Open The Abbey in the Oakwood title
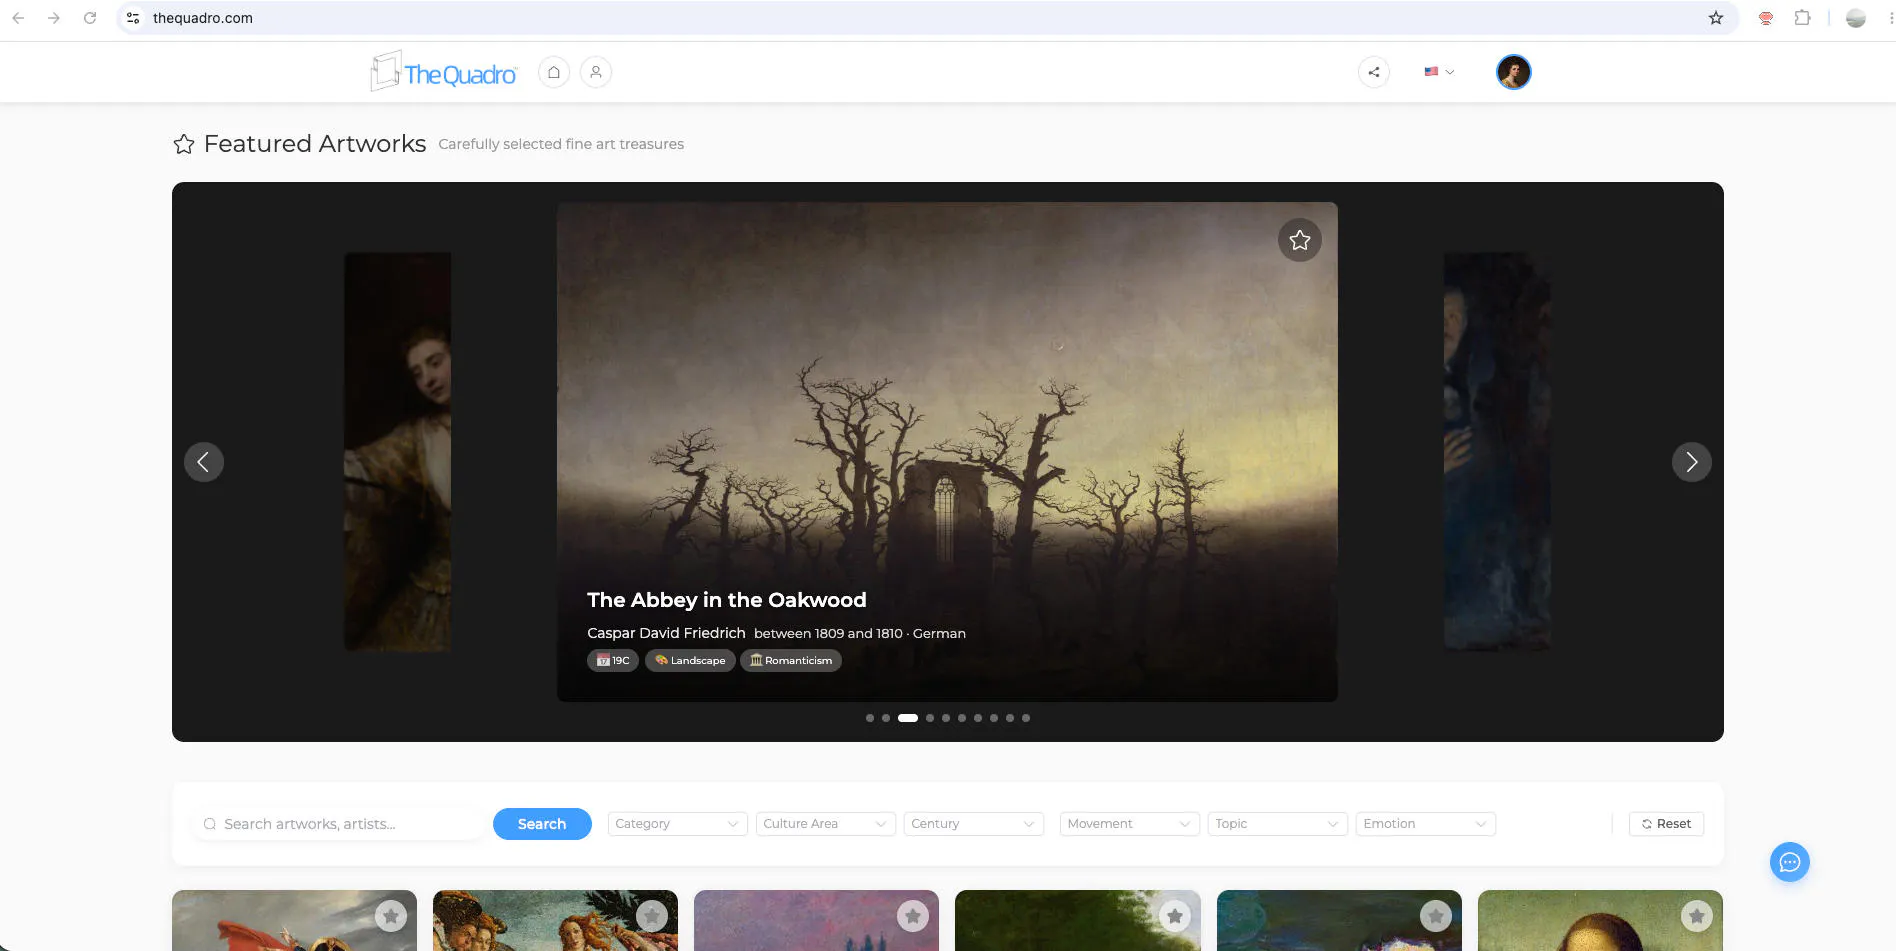1896x951 pixels. coord(727,600)
